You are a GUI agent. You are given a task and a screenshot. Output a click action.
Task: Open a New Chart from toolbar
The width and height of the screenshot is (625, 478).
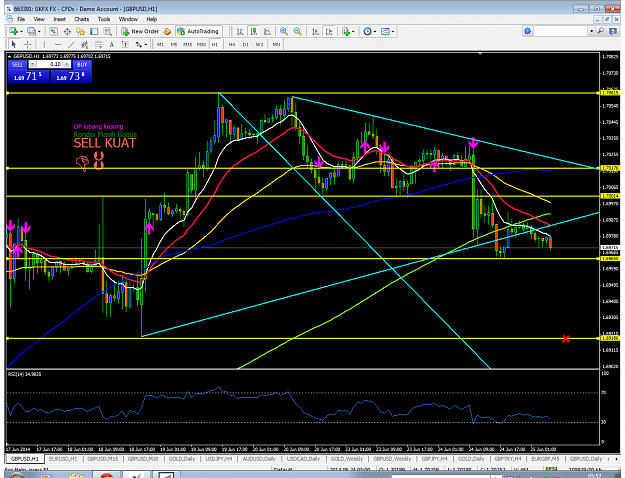(14, 31)
